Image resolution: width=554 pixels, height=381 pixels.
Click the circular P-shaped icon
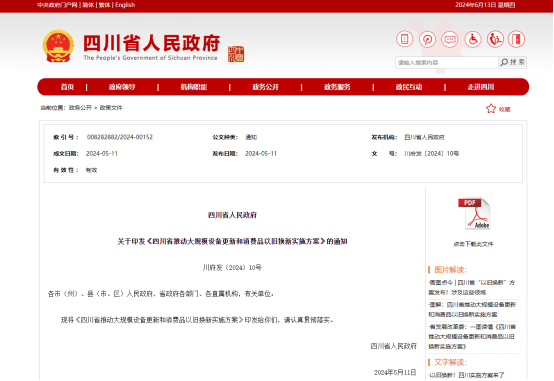pyautogui.click(x=427, y=39)
